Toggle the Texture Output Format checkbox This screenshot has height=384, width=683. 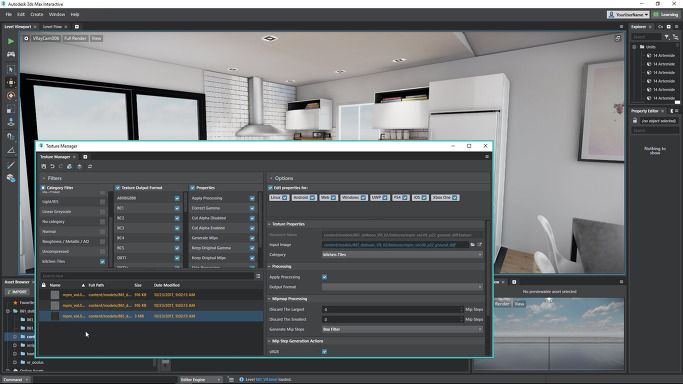tap(118, 188)
